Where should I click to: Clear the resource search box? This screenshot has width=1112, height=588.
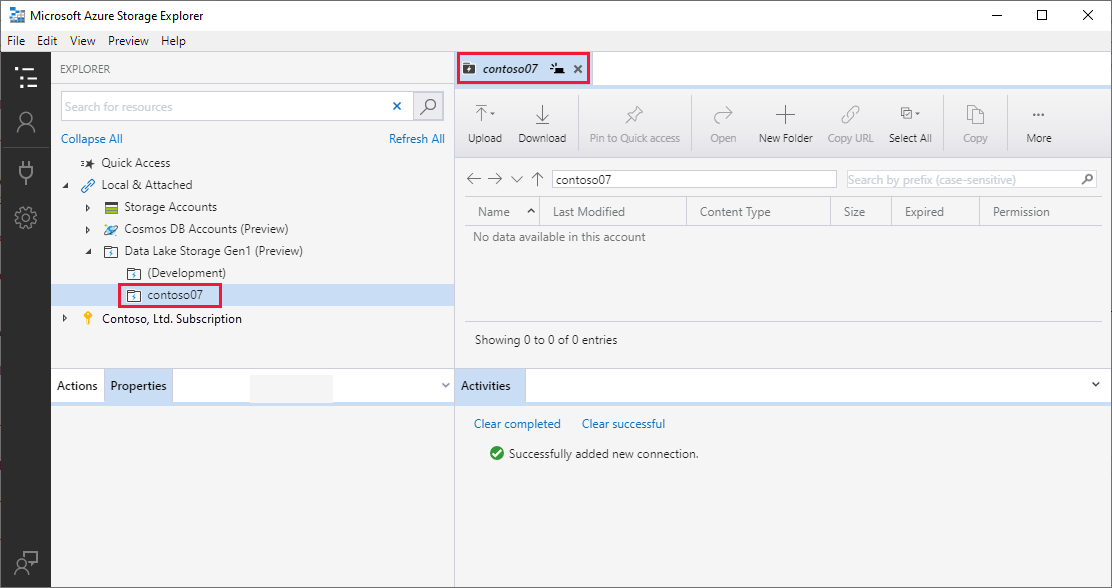click(x=397, y=106)
